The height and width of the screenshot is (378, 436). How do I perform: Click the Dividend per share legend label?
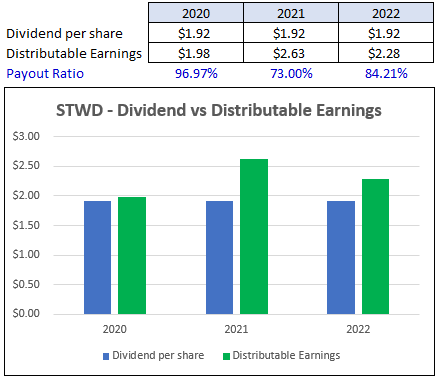point(158,356)
